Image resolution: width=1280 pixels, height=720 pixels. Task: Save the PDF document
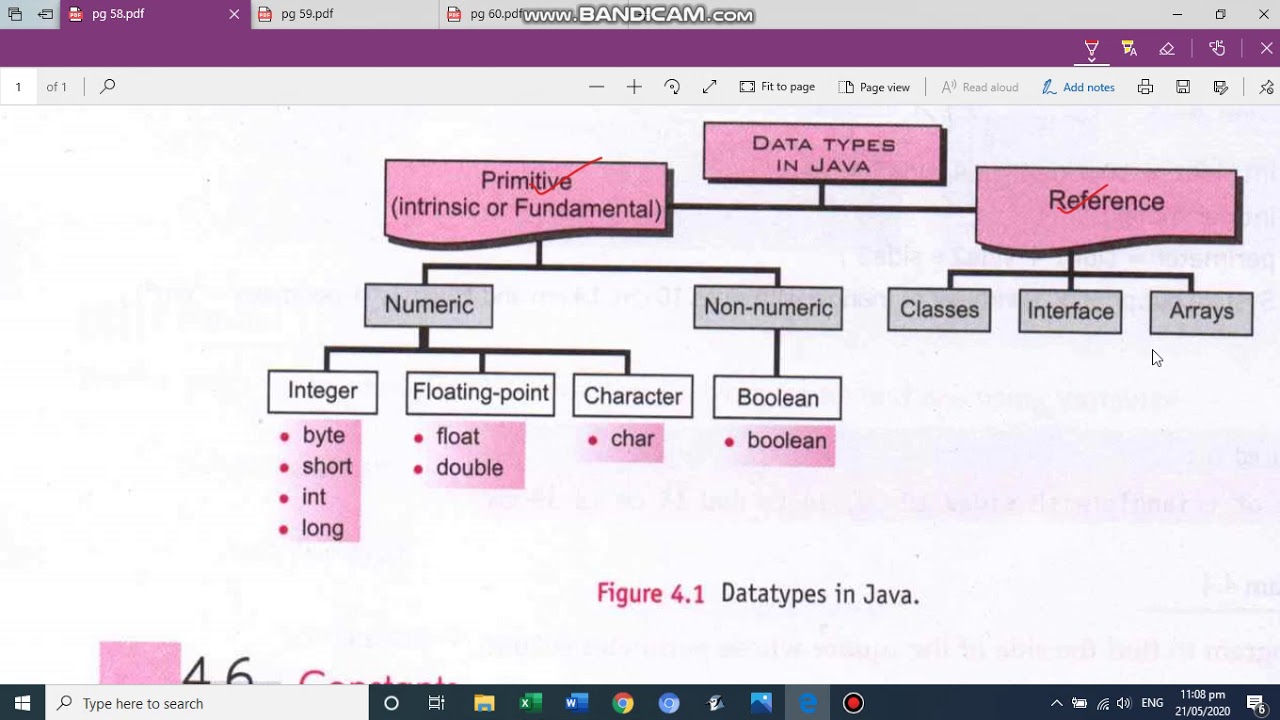[x=1183, y=87]
